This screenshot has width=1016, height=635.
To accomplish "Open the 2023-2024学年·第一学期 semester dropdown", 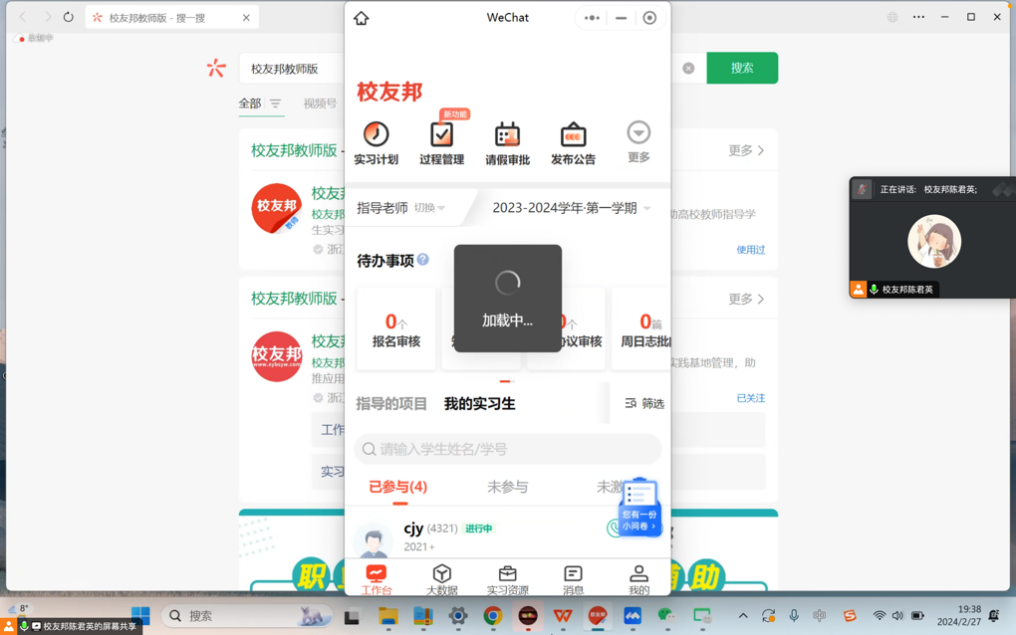I will [571, 208].
